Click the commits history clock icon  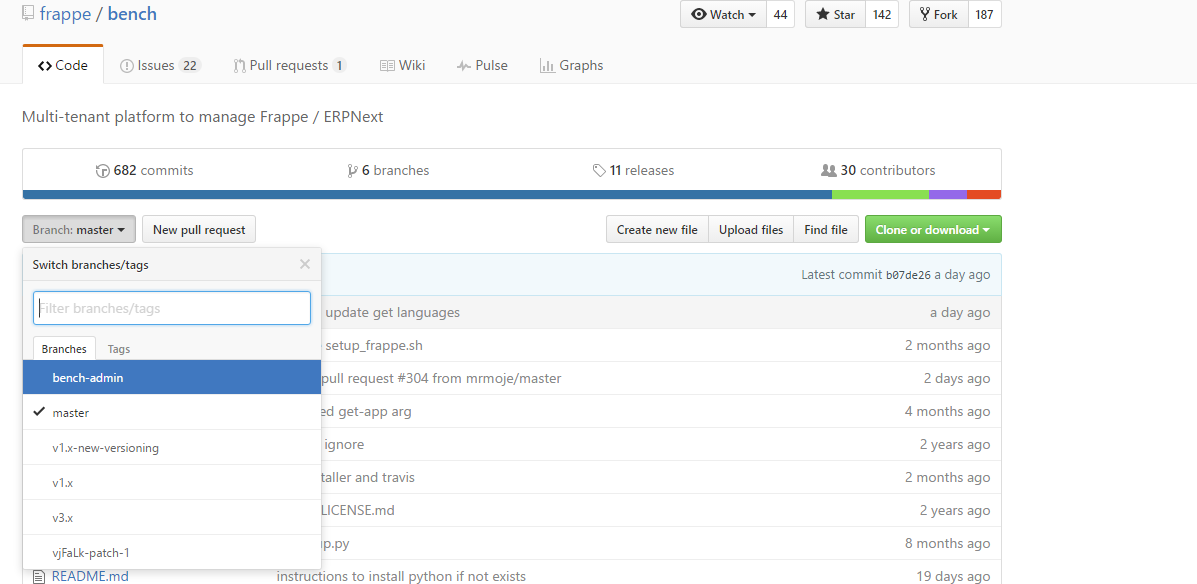click(103, 170)
